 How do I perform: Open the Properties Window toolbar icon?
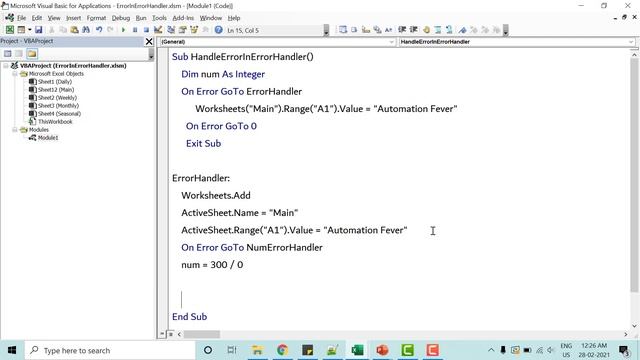click(x=182, y=30)
